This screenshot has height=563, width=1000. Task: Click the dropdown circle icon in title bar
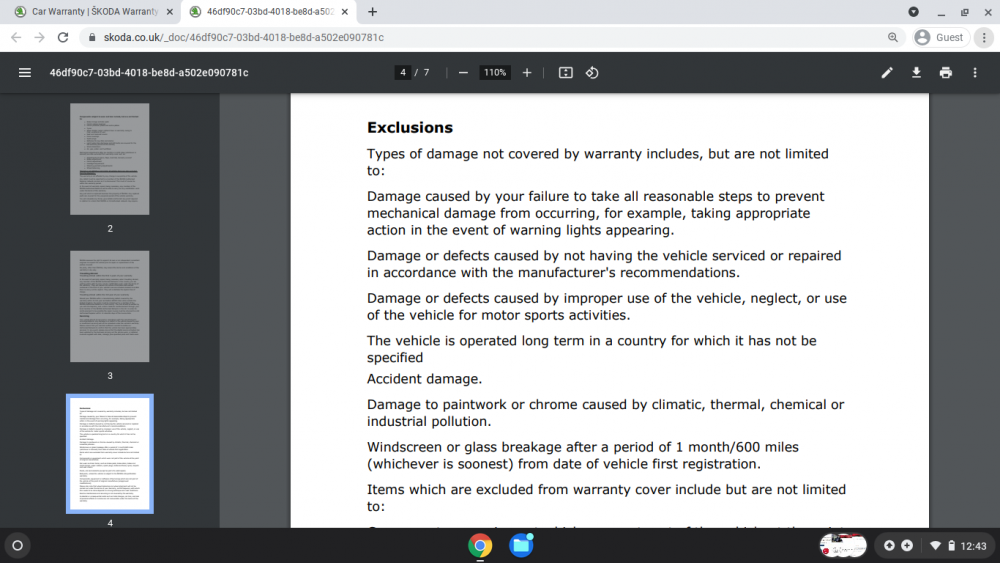[x=913, y=11]
